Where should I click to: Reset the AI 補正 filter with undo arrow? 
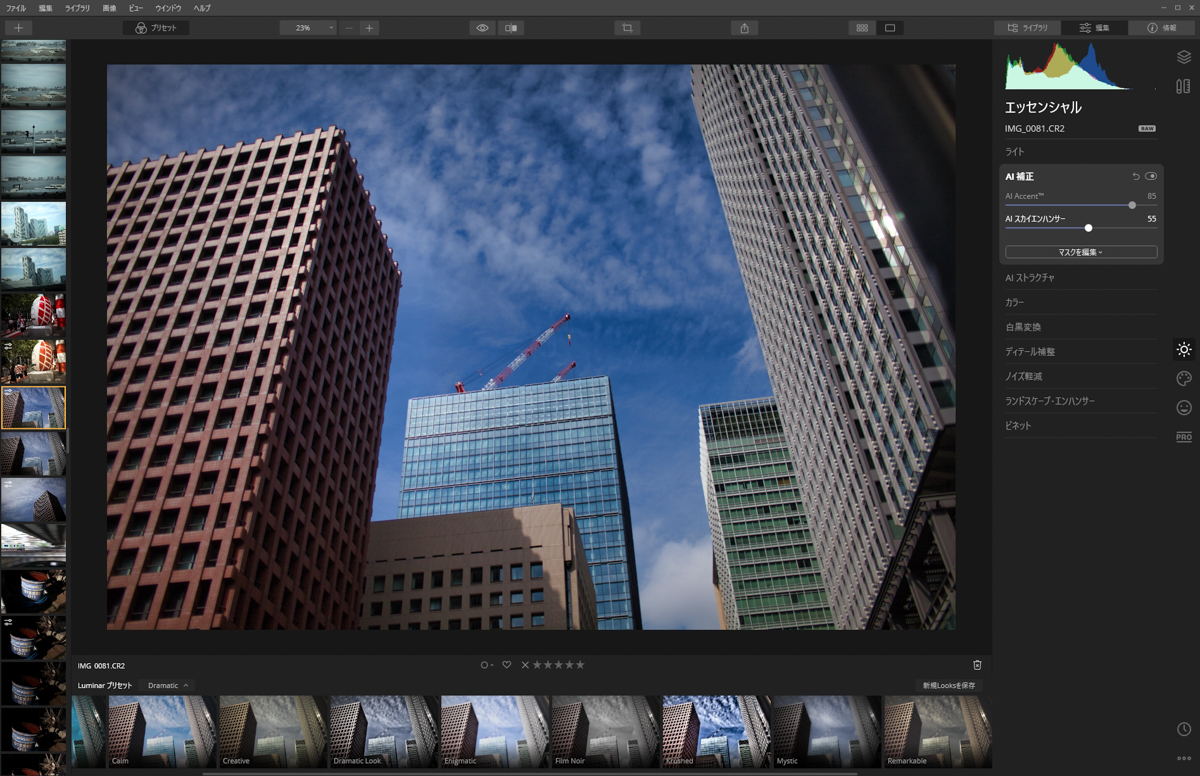(x=1136, y=176)
